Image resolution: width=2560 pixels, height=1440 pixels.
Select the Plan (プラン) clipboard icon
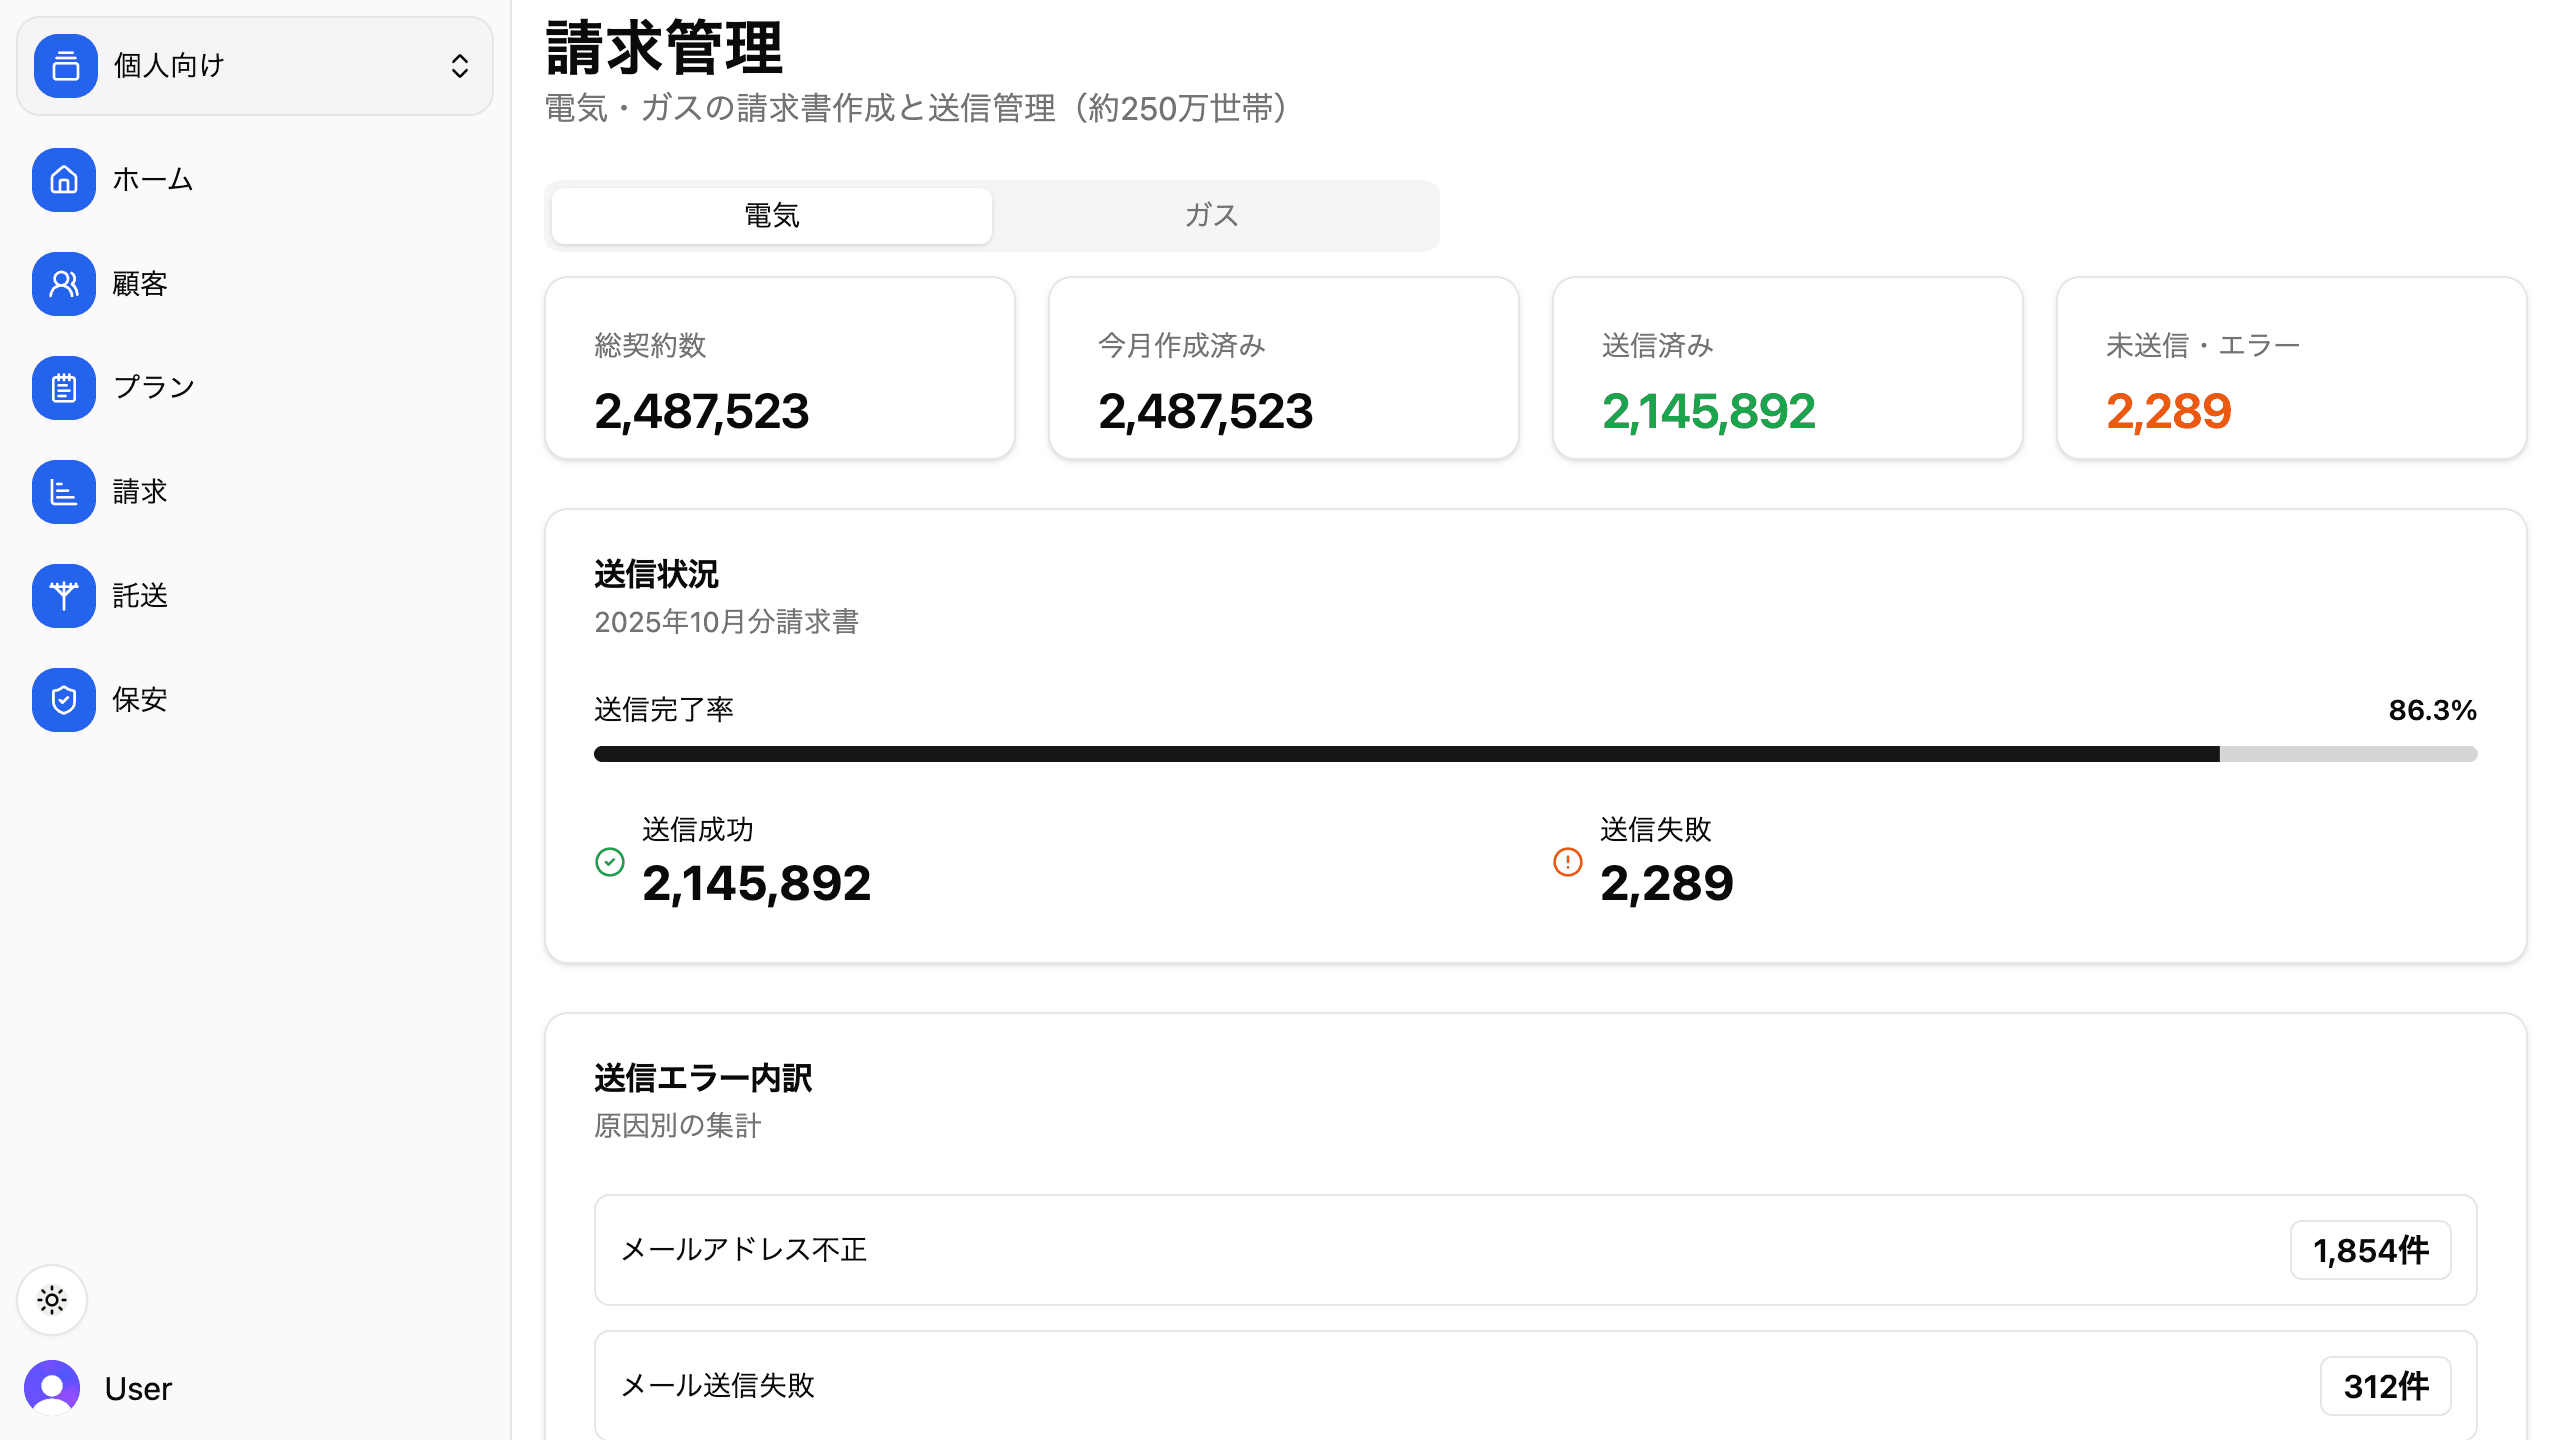click(64, 388)
